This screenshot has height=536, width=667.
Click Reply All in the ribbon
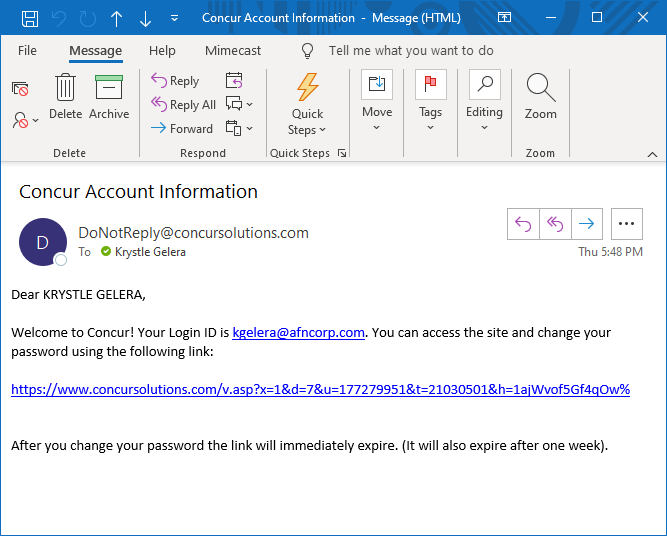click(x=183, y=104)
